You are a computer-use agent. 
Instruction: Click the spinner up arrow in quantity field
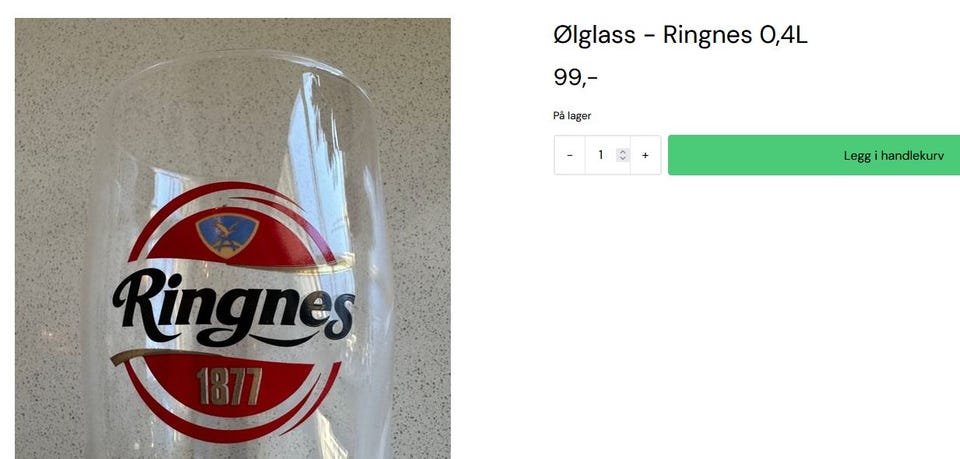pyautogui.click(x=623, y=152)
